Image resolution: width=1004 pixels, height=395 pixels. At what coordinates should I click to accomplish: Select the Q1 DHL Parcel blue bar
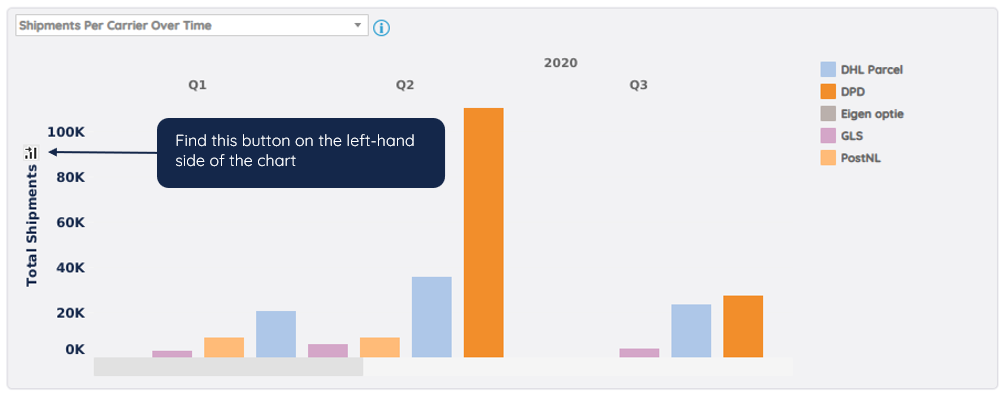276,334
